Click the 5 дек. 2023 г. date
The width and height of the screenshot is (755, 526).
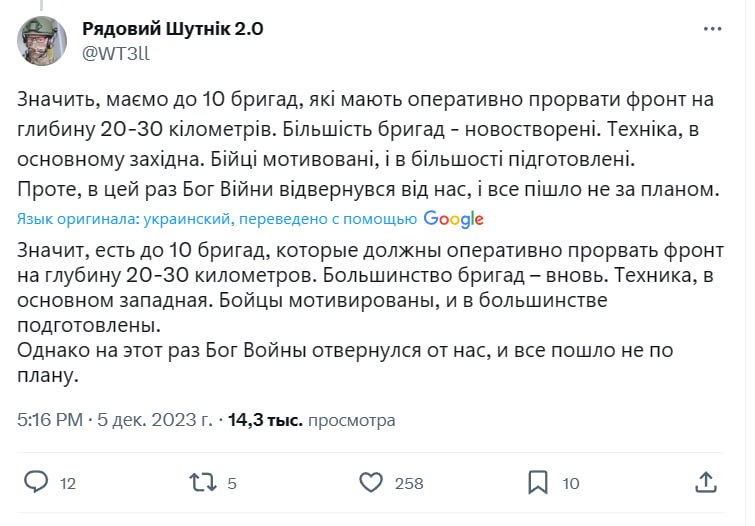point(154,421)
